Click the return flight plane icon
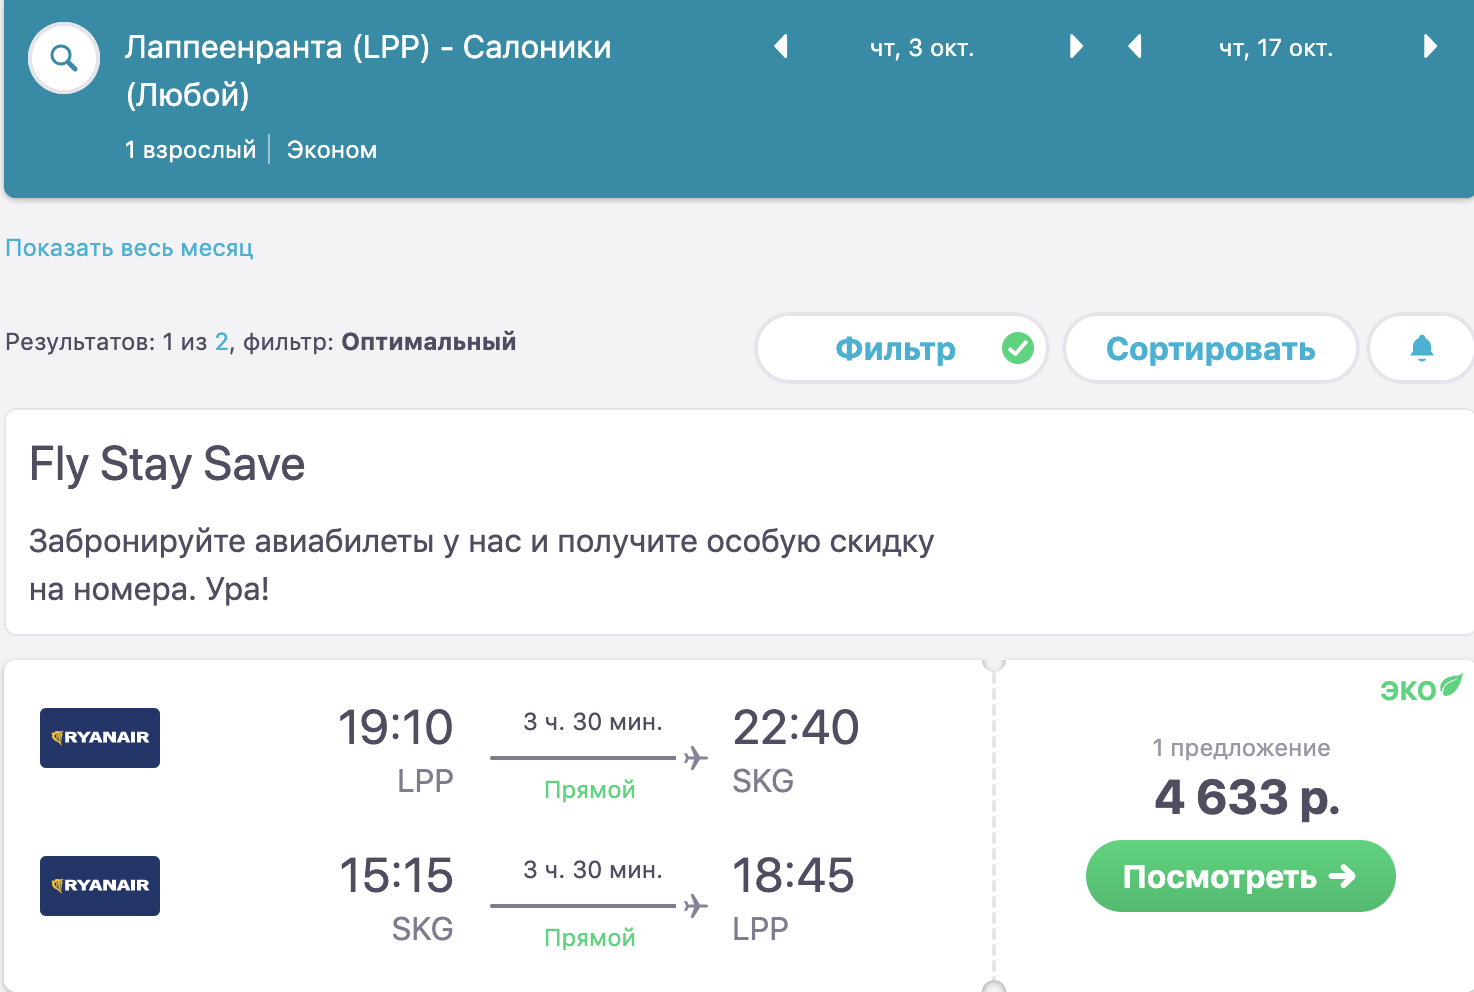 (696, 906)
